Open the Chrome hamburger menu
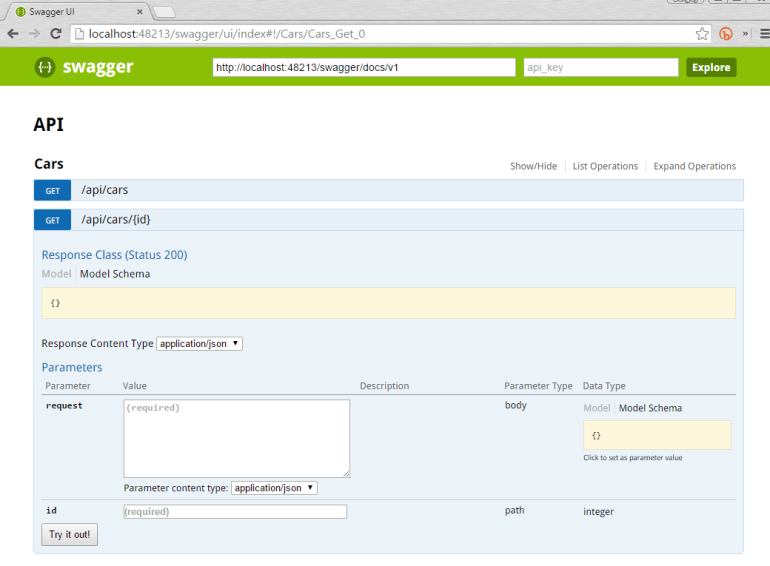This screenshot has height=566, width=770. coord(760,33)
